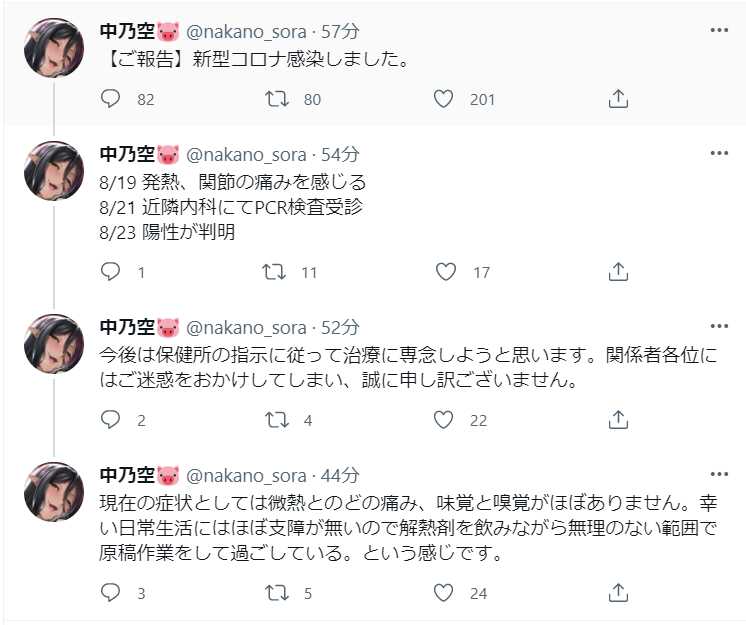Like the tweet with 22 likes
746x625 pixels.
[446, 420]
